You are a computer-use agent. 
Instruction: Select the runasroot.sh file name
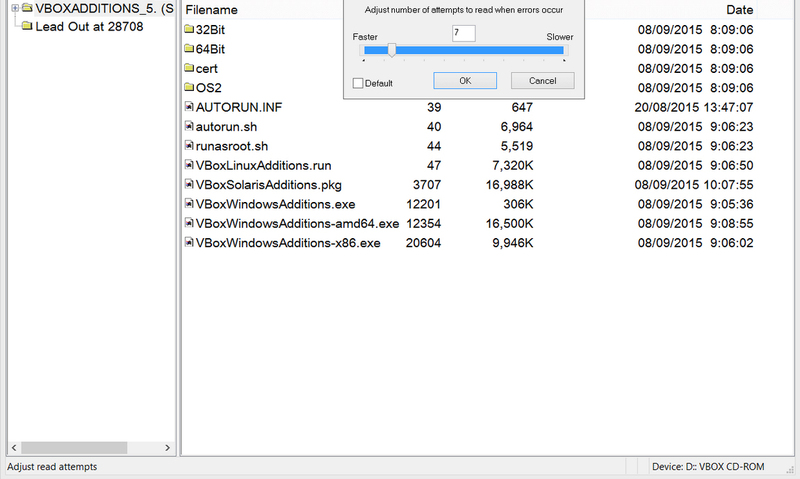[x=232, y=146]
